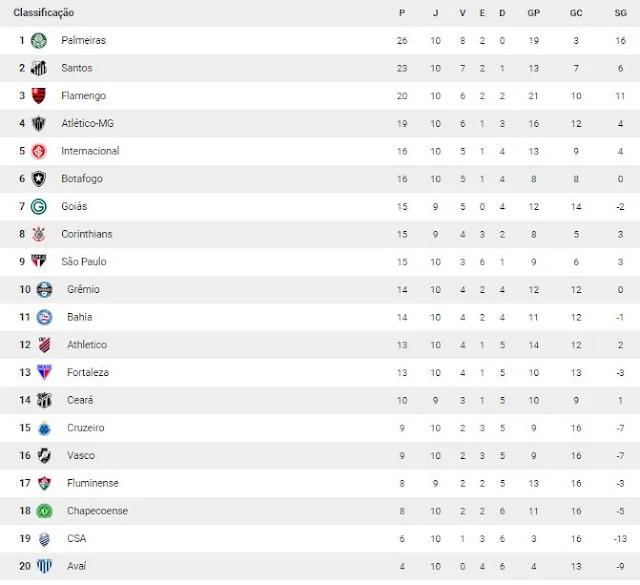Open the Fluminense team link
Viewport: 640px width, 585px height.
93,483
